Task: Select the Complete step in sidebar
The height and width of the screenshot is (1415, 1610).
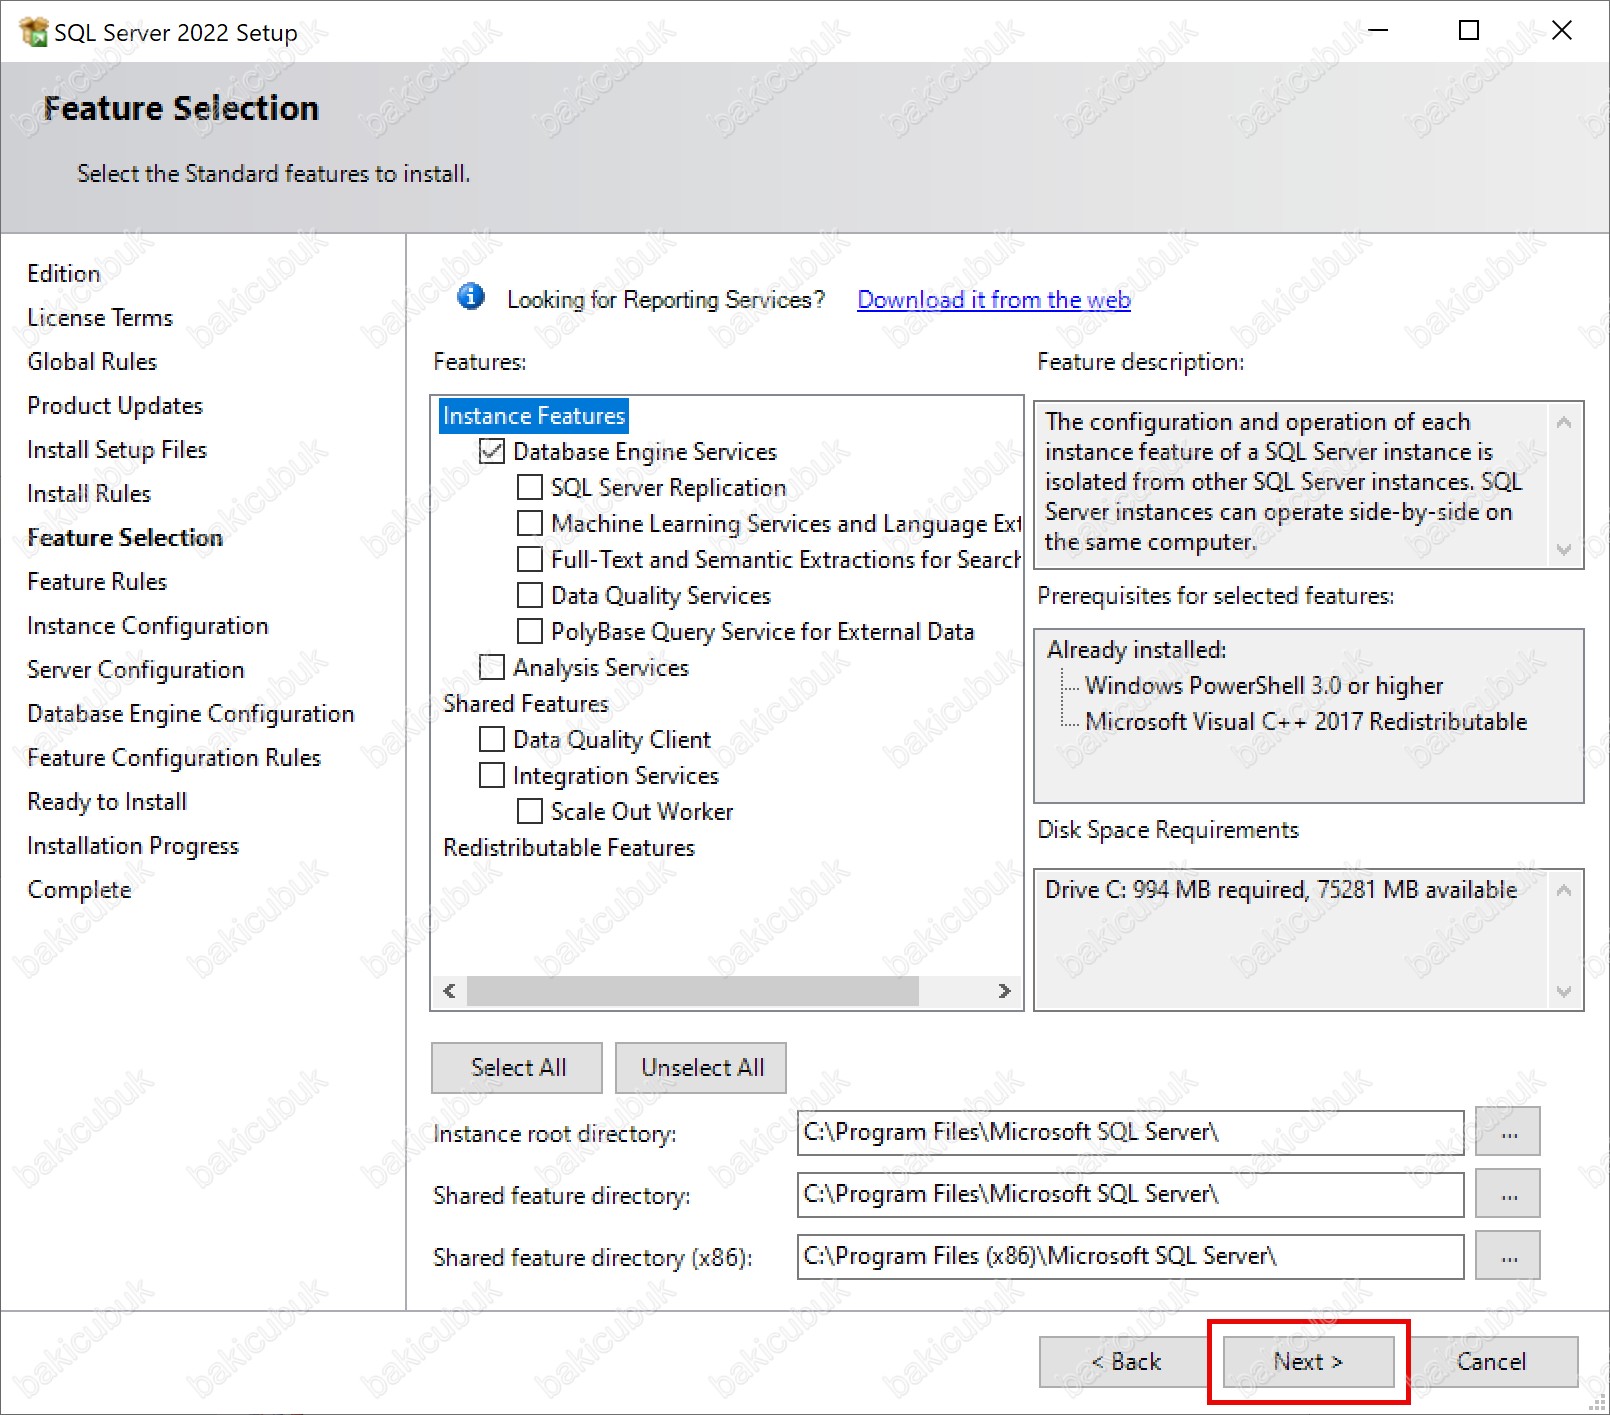Action: (79, 890)
